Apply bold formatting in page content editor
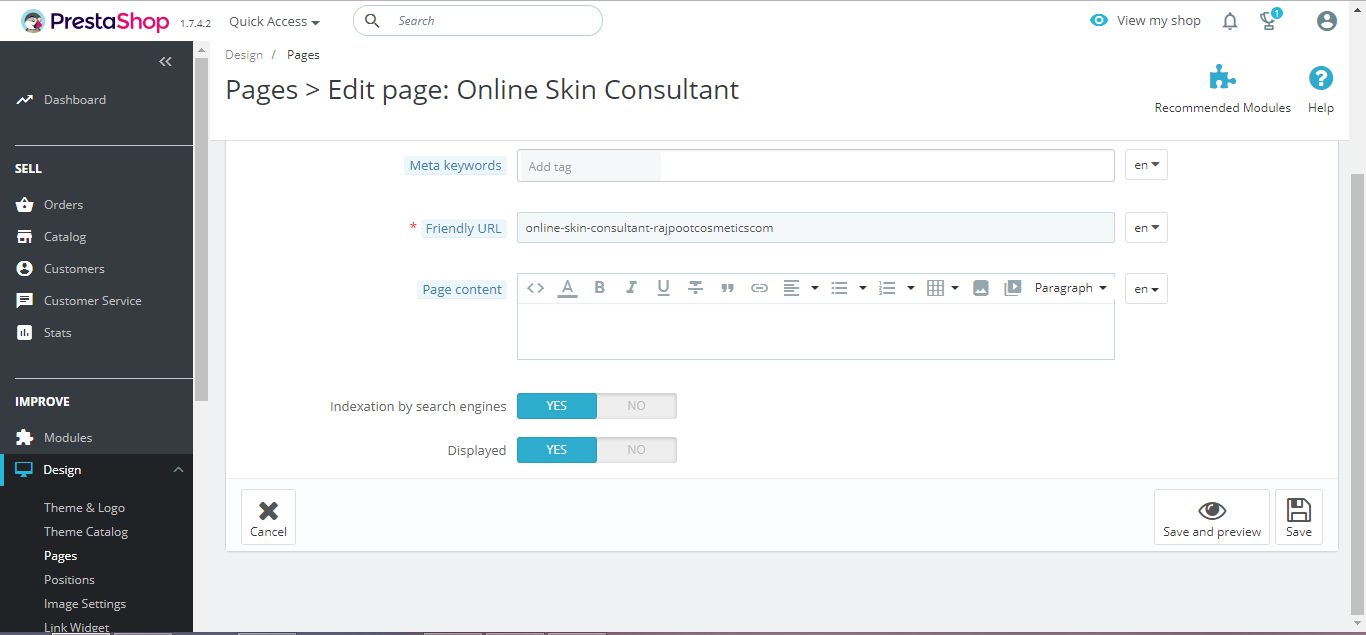This screenshot has height=635, width=1366. [600, 288]
